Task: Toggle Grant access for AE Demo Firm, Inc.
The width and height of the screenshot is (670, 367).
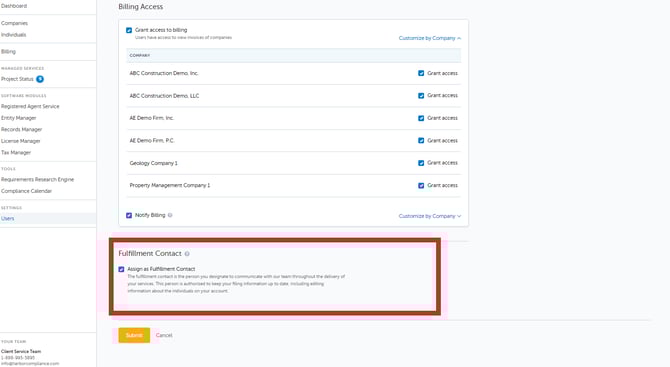Action: [421, 118]
